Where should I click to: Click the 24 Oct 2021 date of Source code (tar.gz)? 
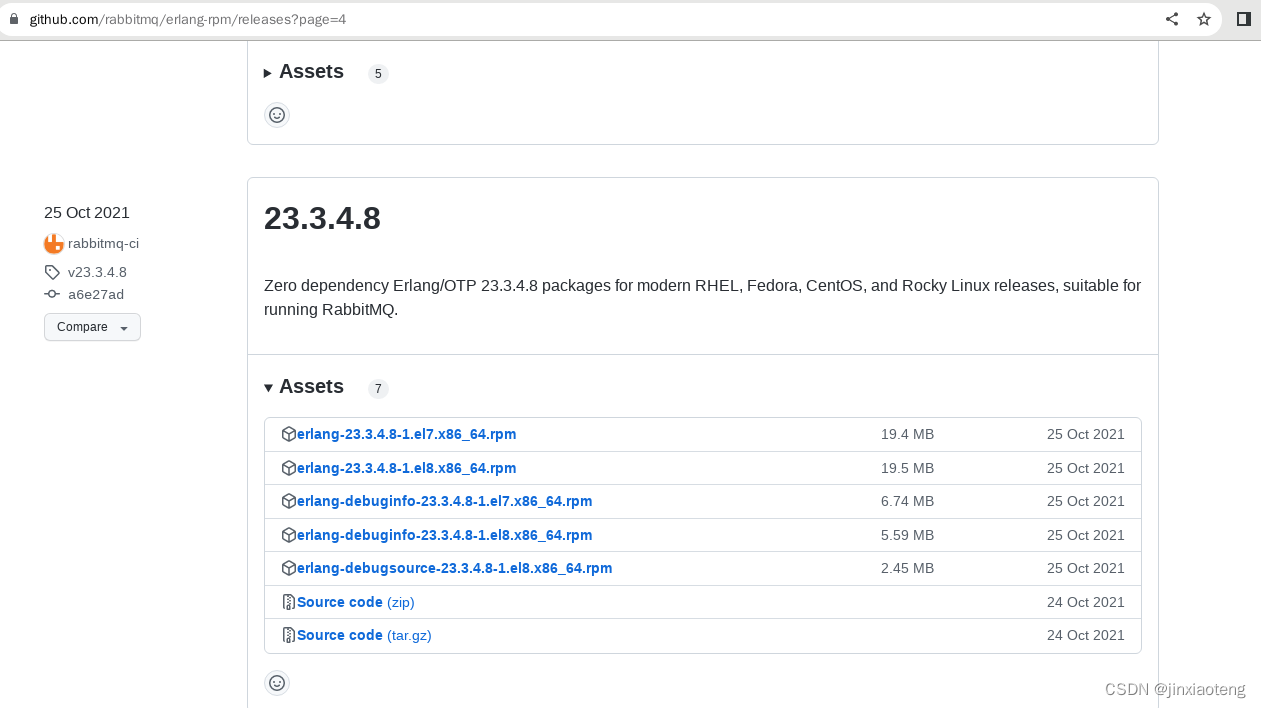point(1086,635)
